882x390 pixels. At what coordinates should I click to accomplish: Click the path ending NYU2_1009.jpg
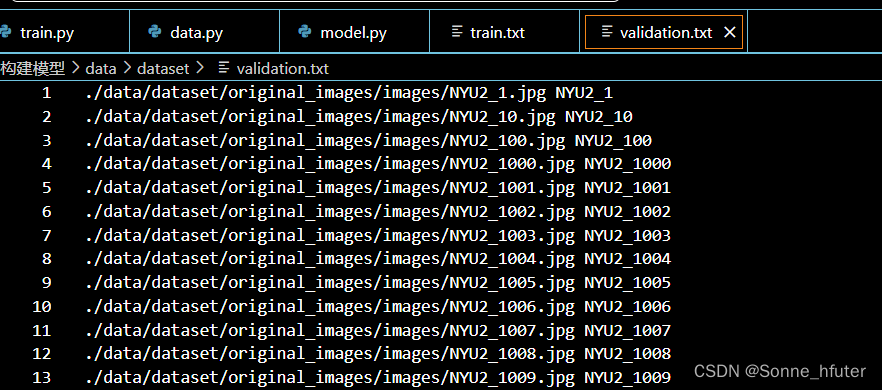pyautogui.click(x=330, y=378)
